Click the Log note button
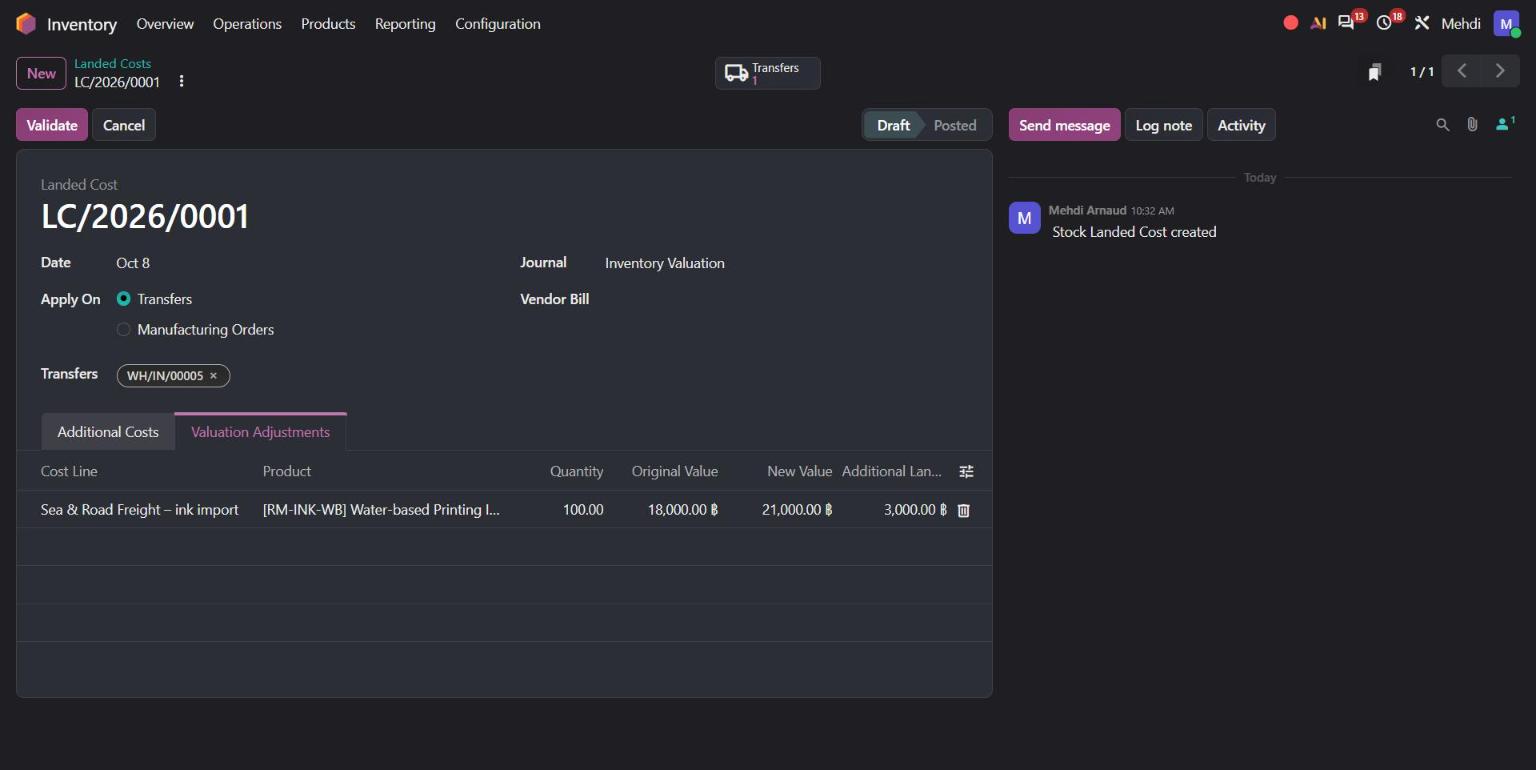1536x770 pixels. coord(1164,125)
